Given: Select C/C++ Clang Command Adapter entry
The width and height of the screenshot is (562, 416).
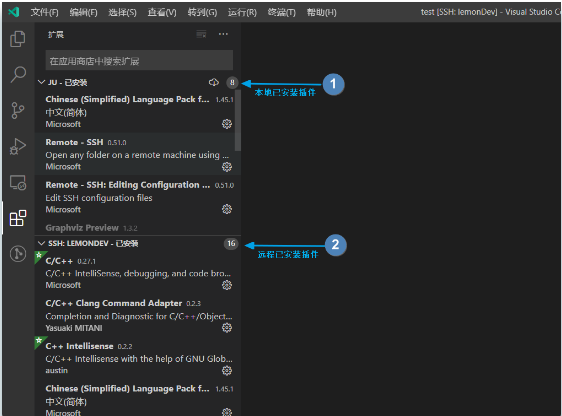Looking at the screenshot, I should (138, 315).
